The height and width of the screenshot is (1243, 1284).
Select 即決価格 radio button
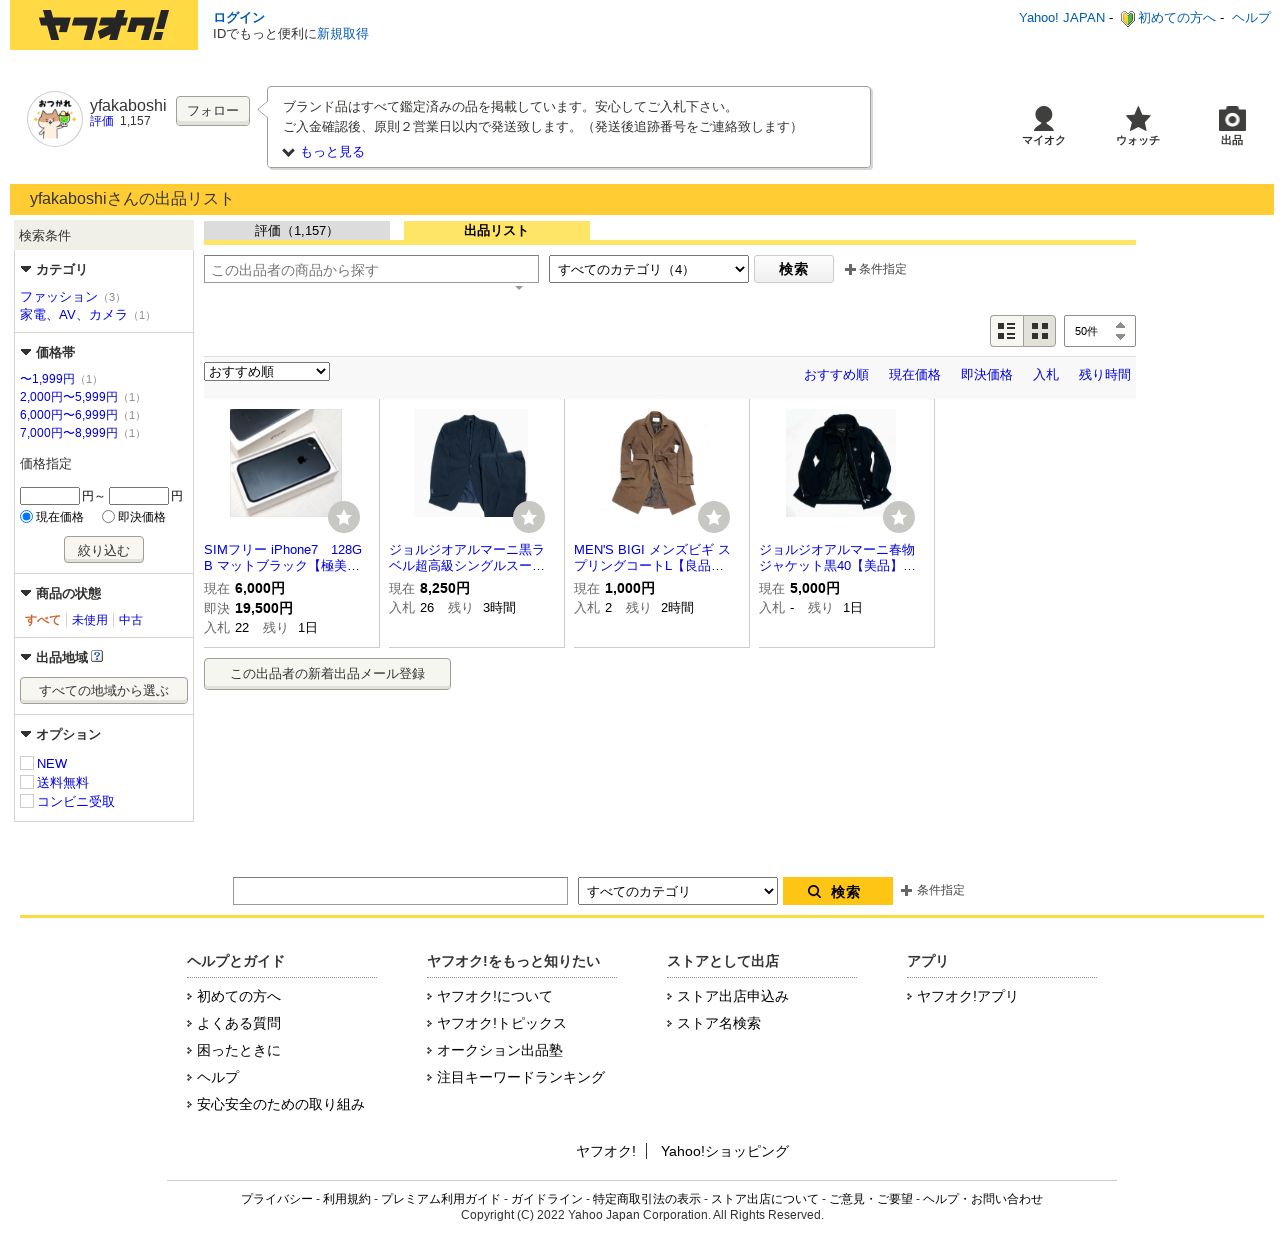pyautogui.click(x=109, y=517)
